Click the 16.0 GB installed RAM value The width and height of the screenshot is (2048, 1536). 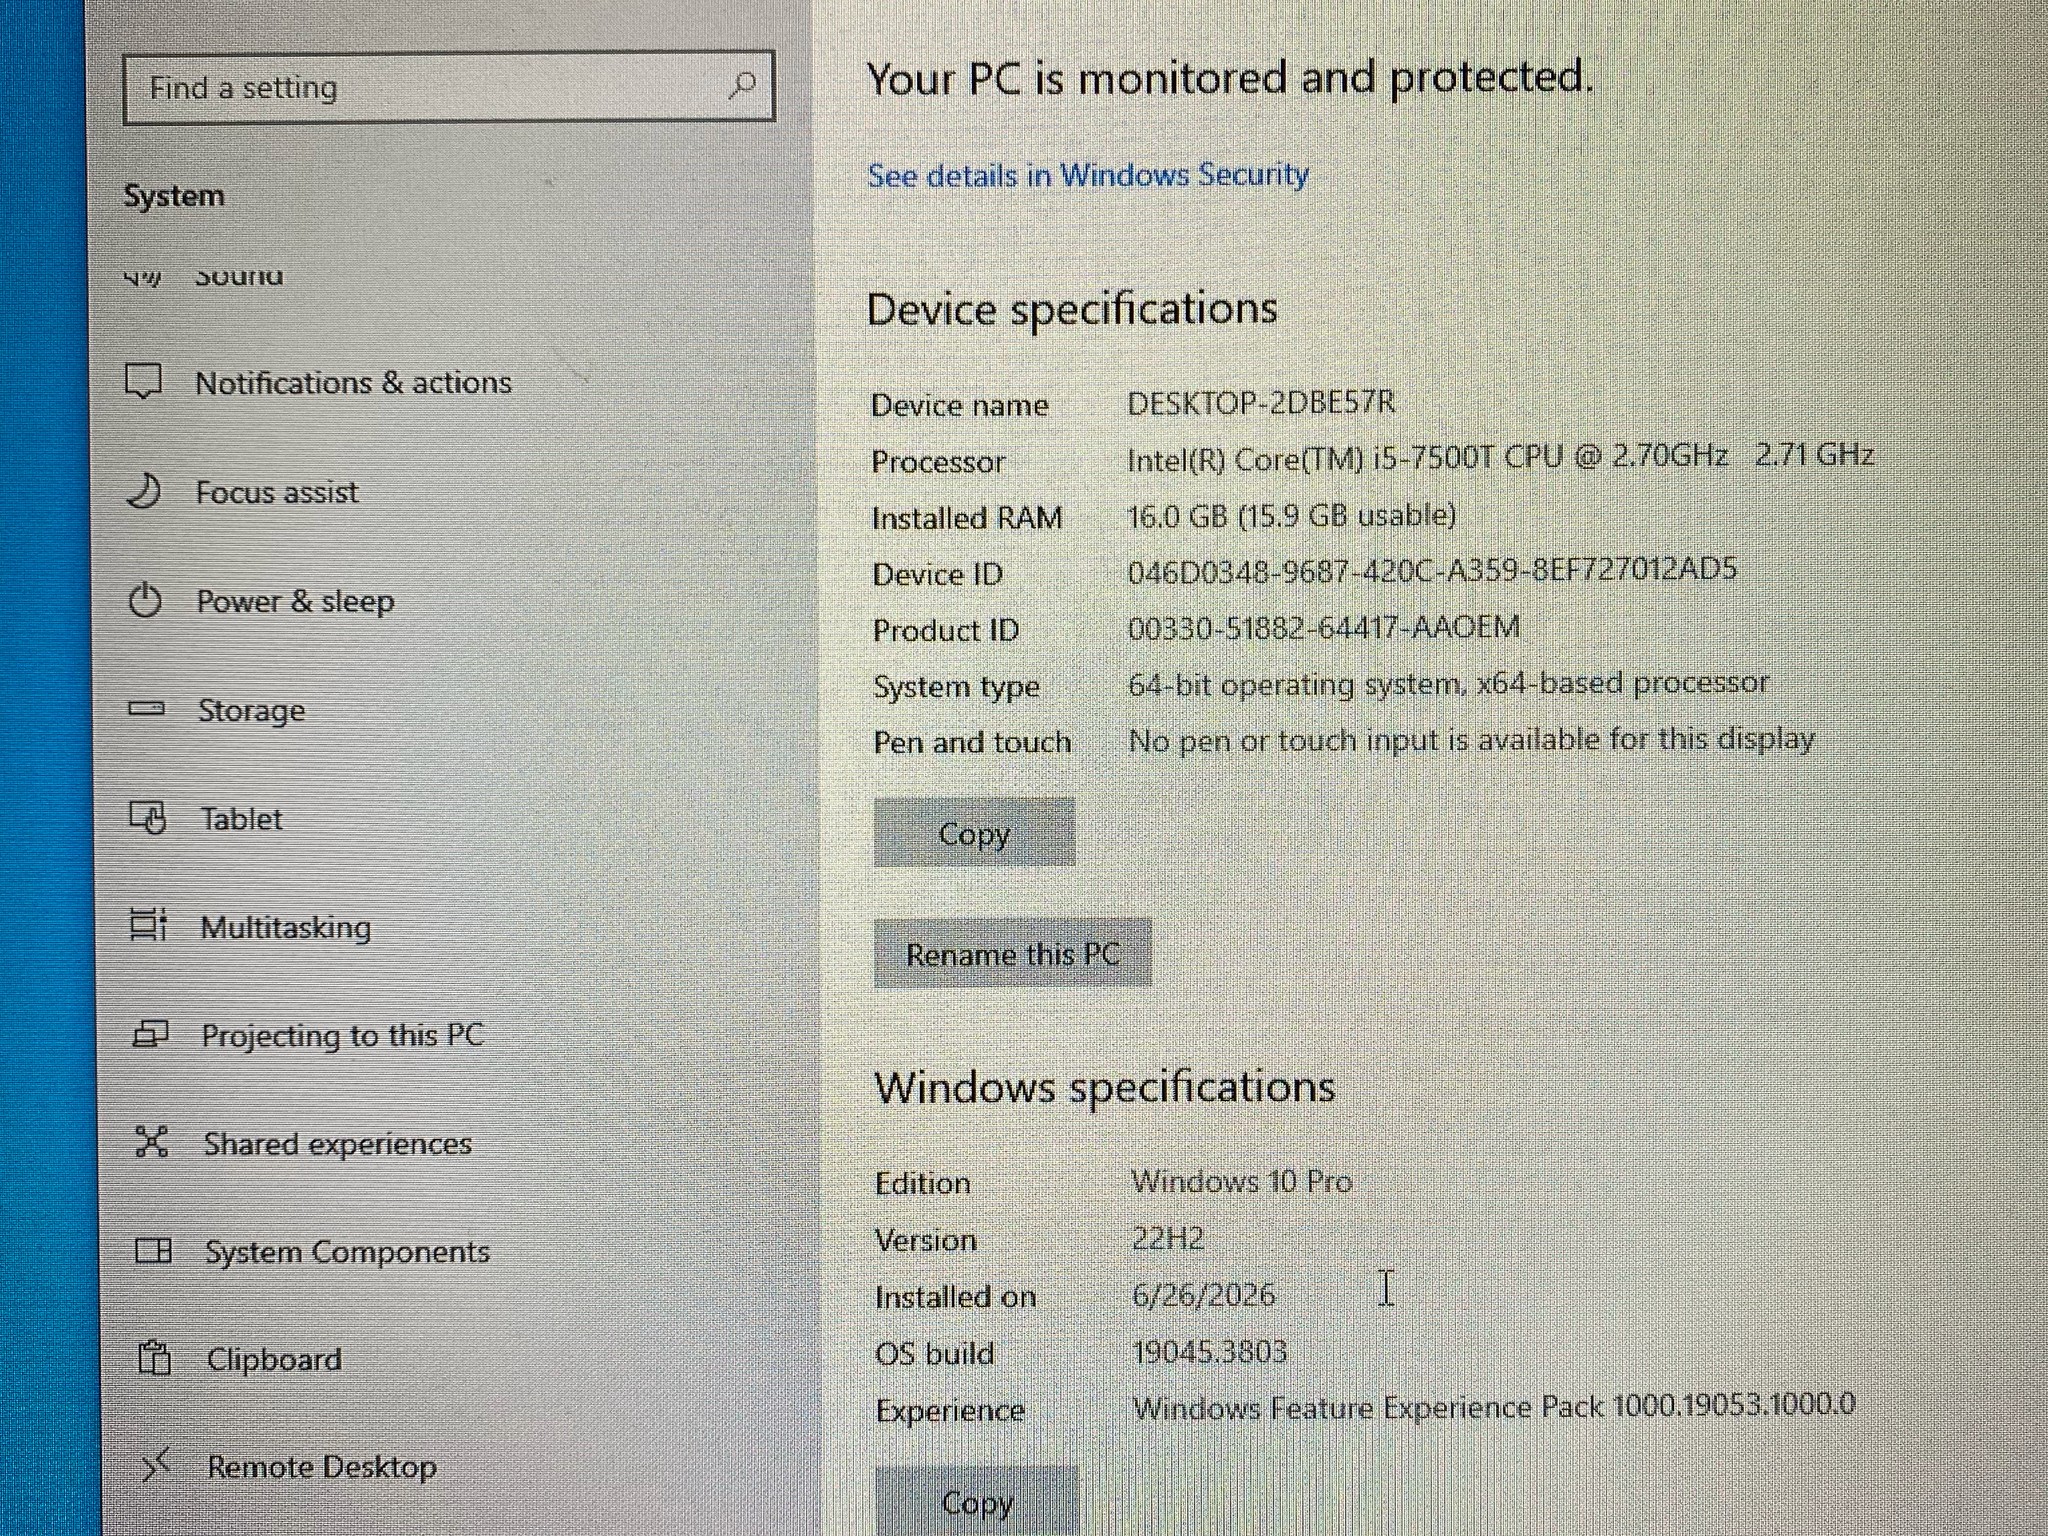1291,515
